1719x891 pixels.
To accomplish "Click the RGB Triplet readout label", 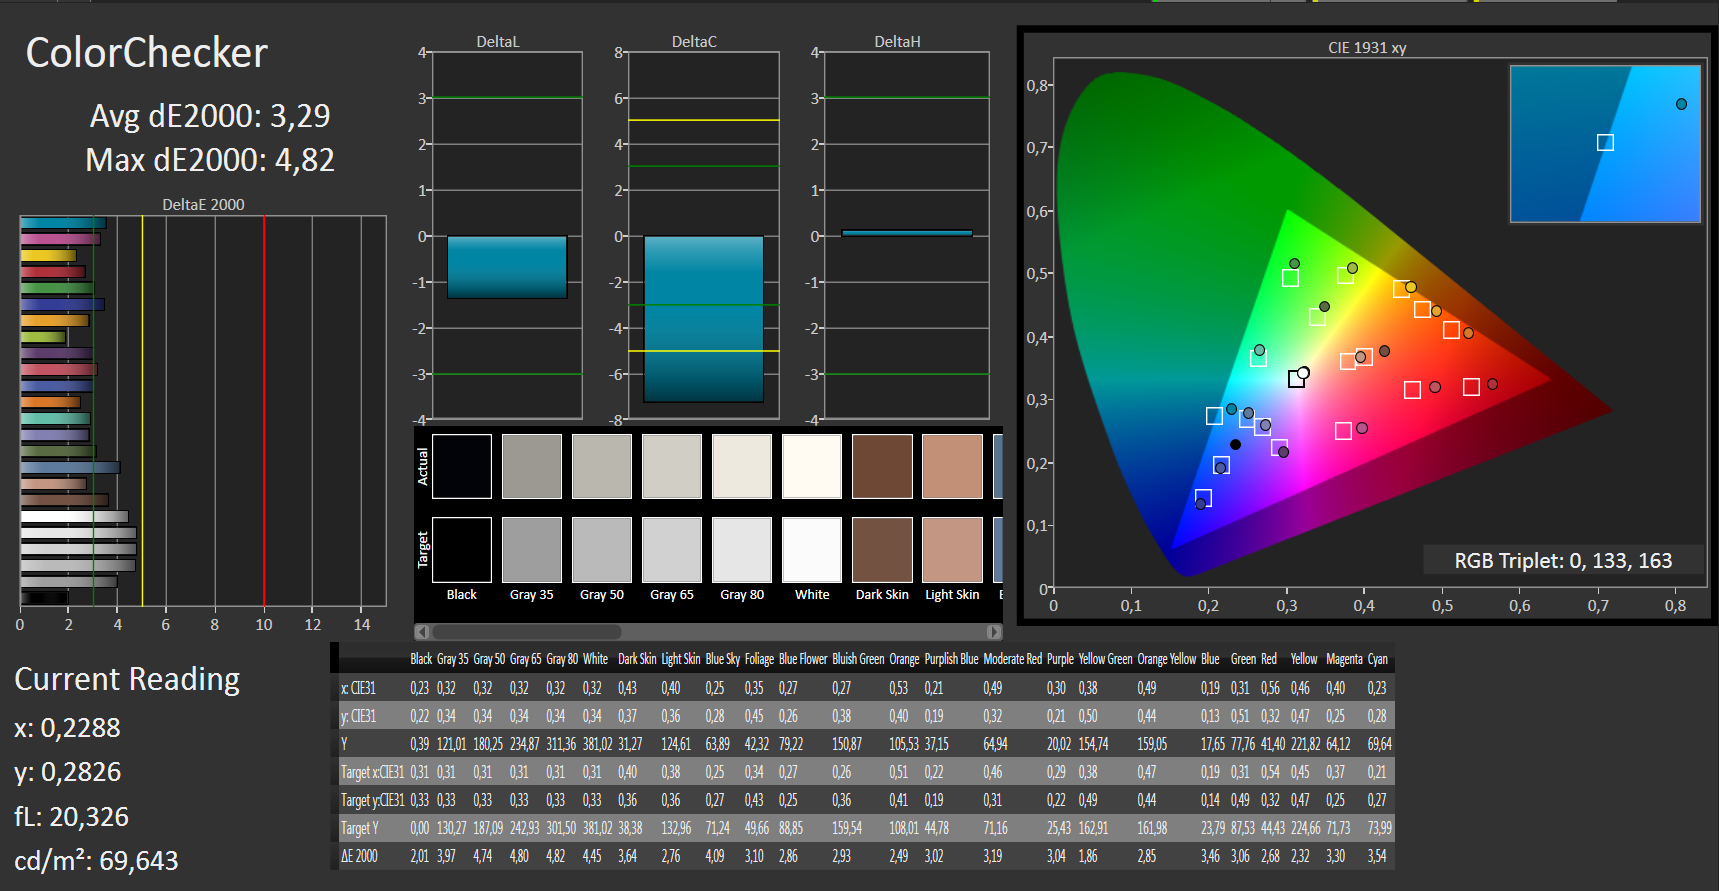I will (1562, 561).
